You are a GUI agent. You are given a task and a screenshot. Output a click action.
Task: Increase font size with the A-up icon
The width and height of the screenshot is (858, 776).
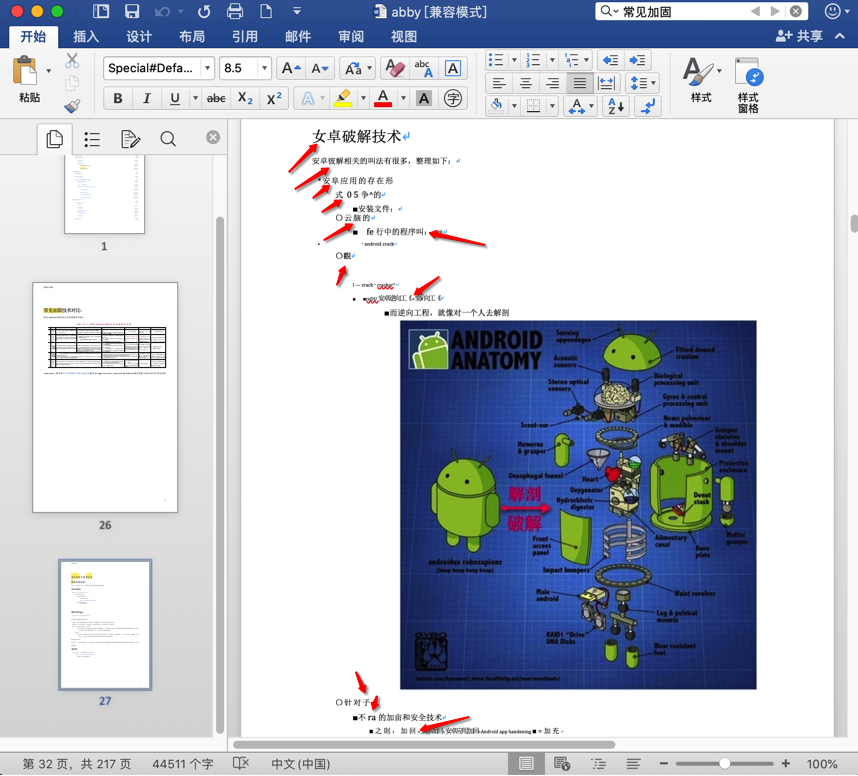[x=291, y=68]
